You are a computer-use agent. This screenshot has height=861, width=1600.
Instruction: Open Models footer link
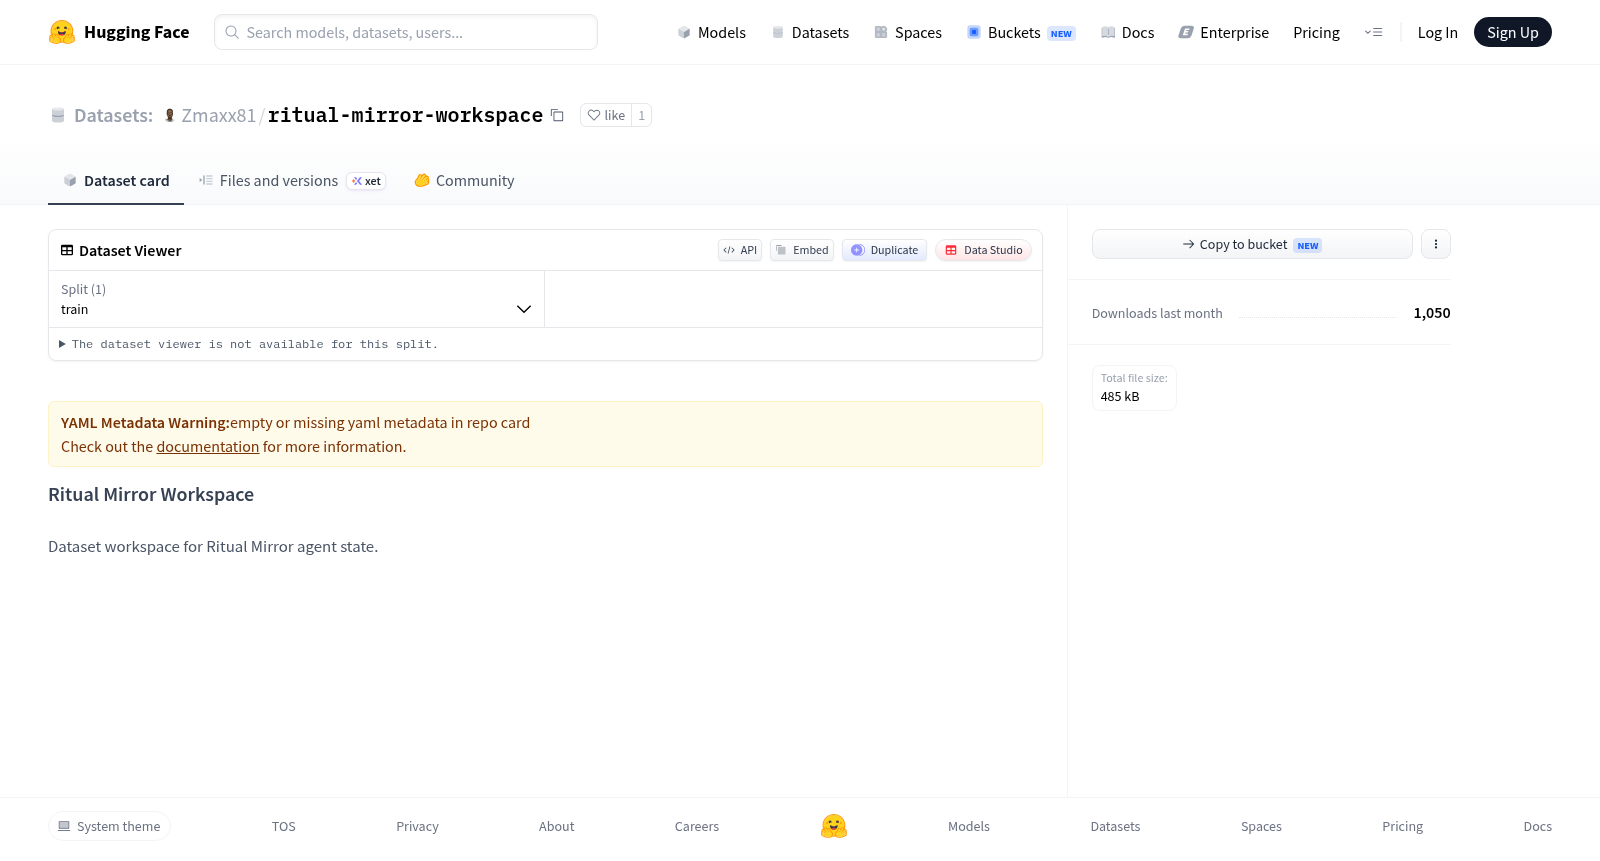969,826
